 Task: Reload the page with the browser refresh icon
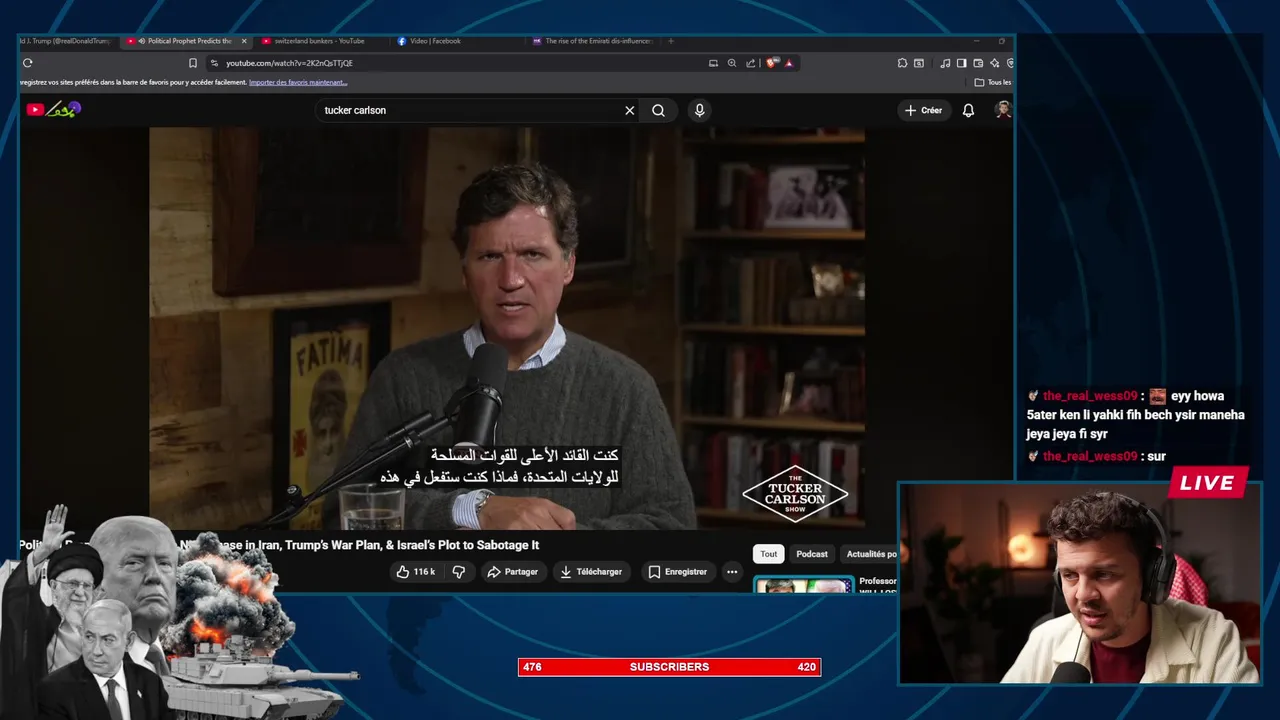point(27,63)
